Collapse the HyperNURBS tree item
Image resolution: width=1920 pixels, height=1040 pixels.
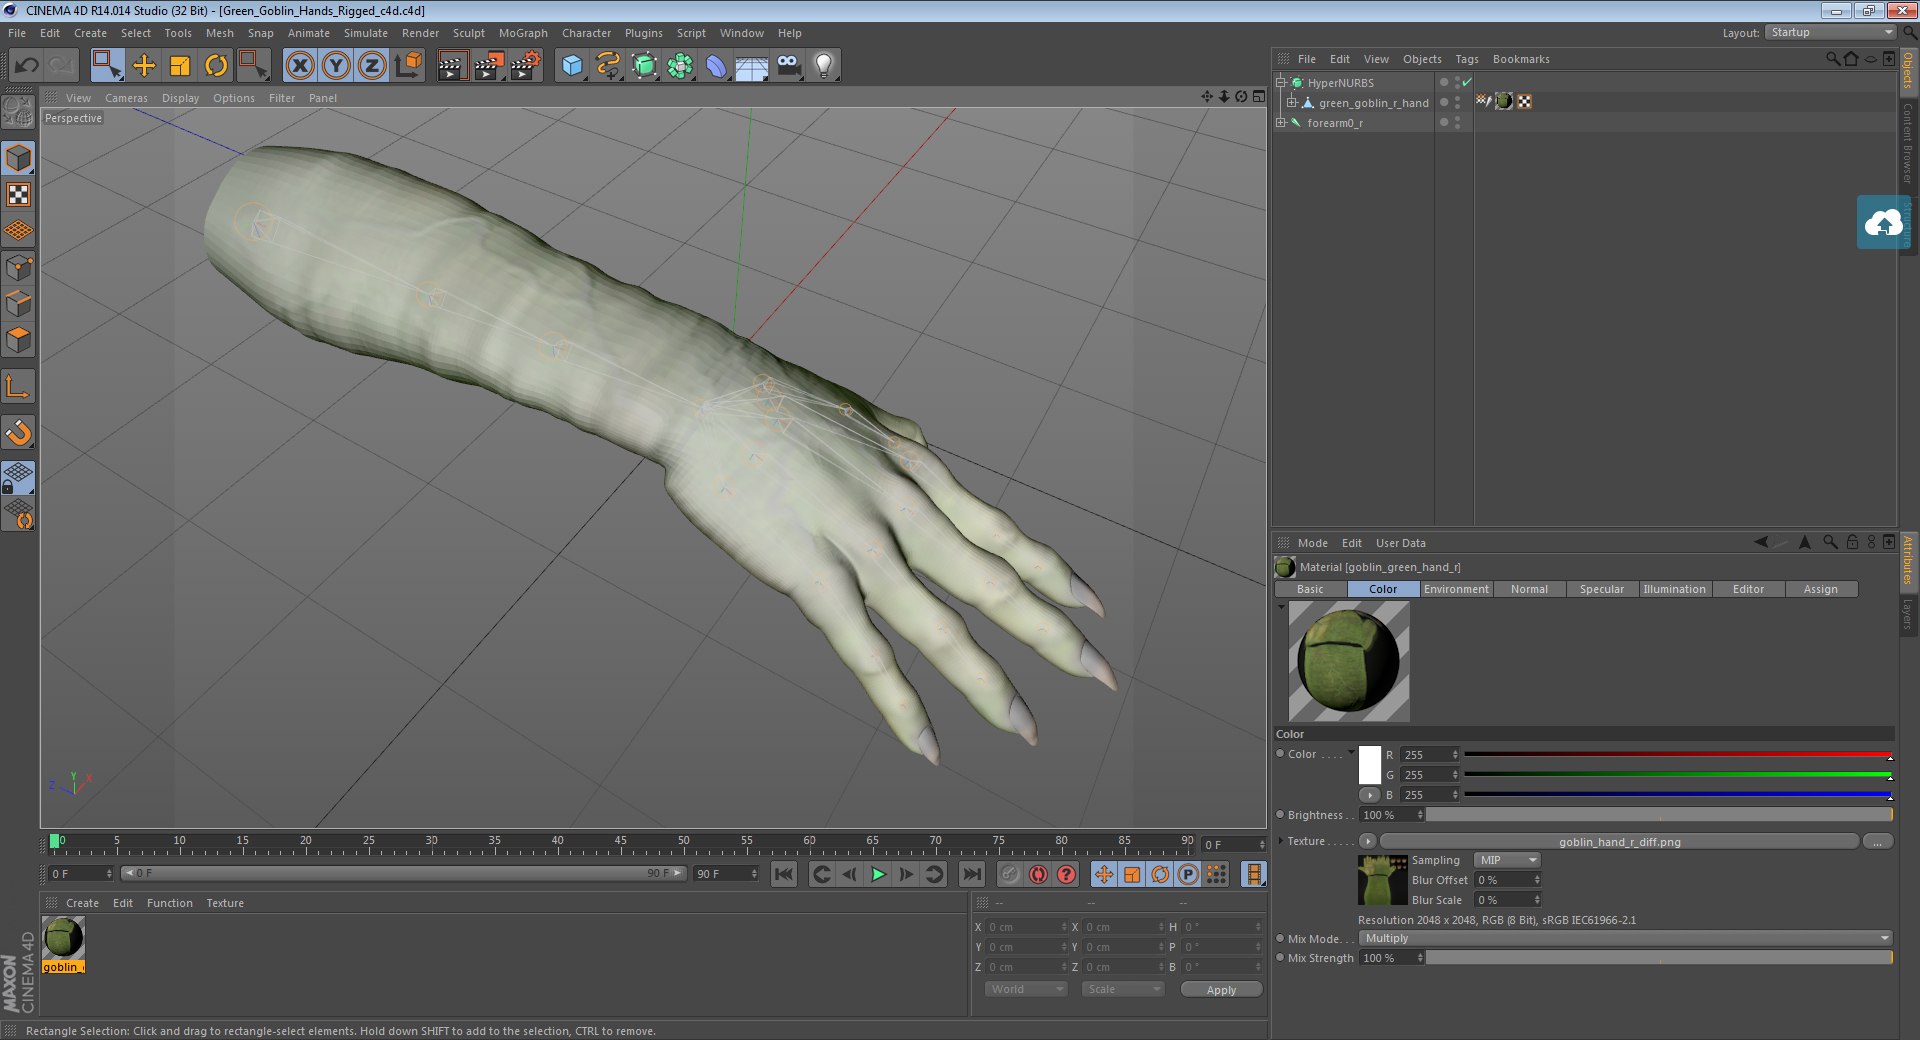(x=1281, y=83)
